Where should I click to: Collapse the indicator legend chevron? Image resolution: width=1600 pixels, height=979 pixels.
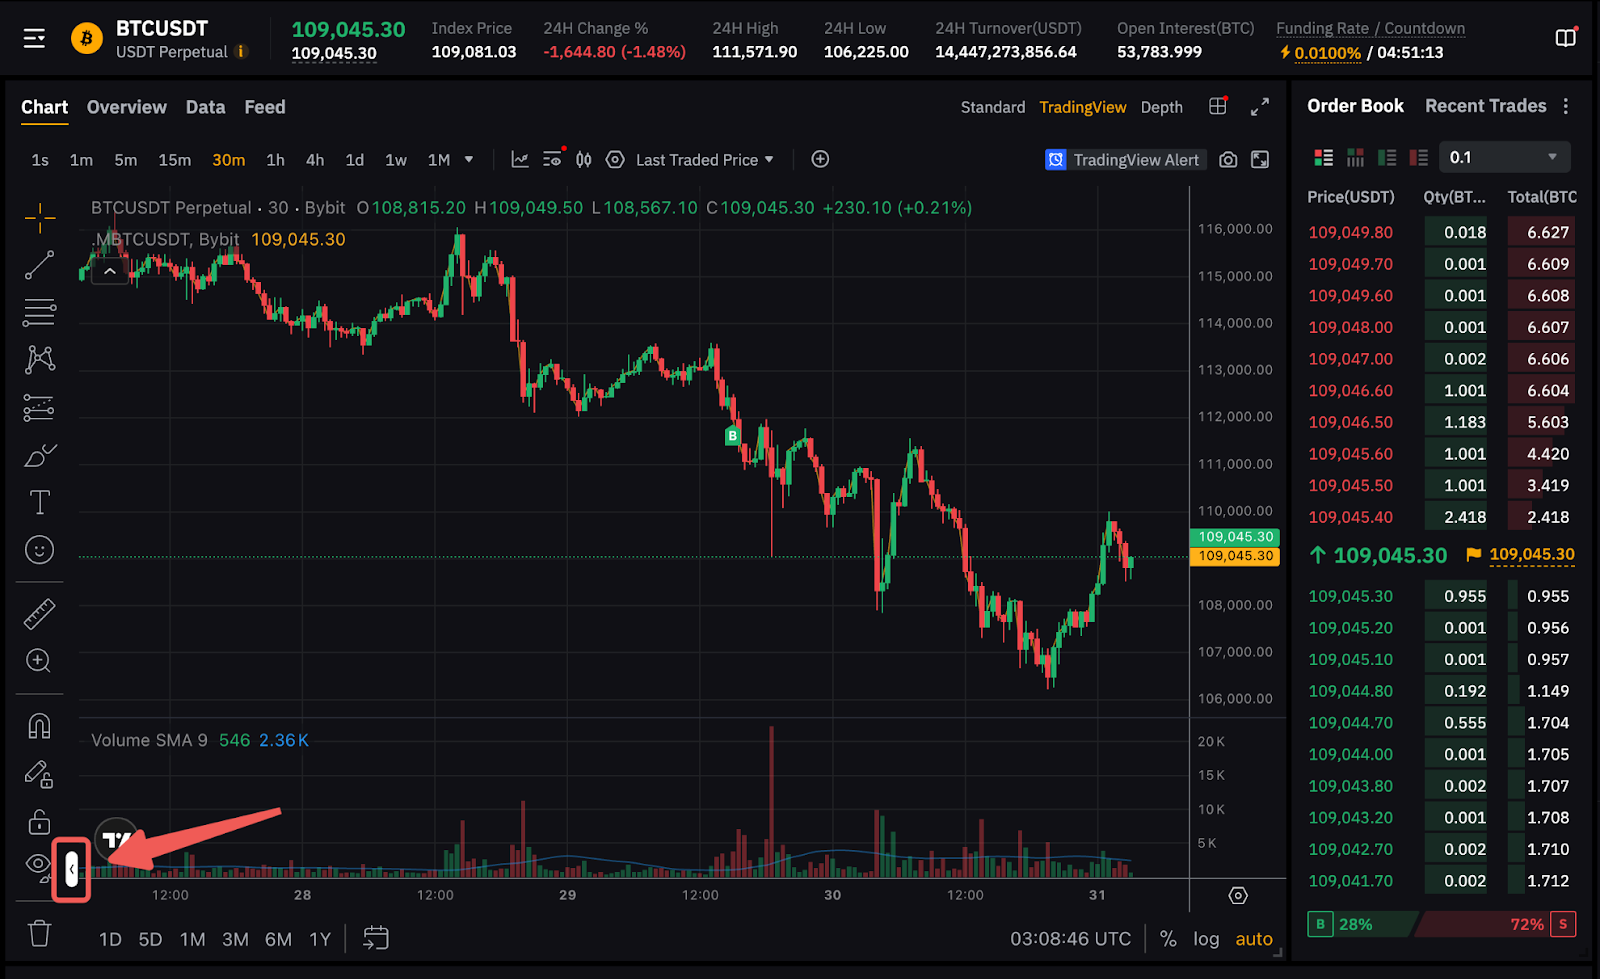(110, 271)
